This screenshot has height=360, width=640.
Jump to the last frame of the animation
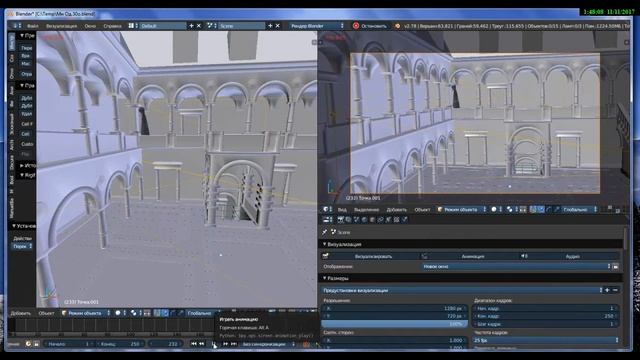(x=233, y=344)
